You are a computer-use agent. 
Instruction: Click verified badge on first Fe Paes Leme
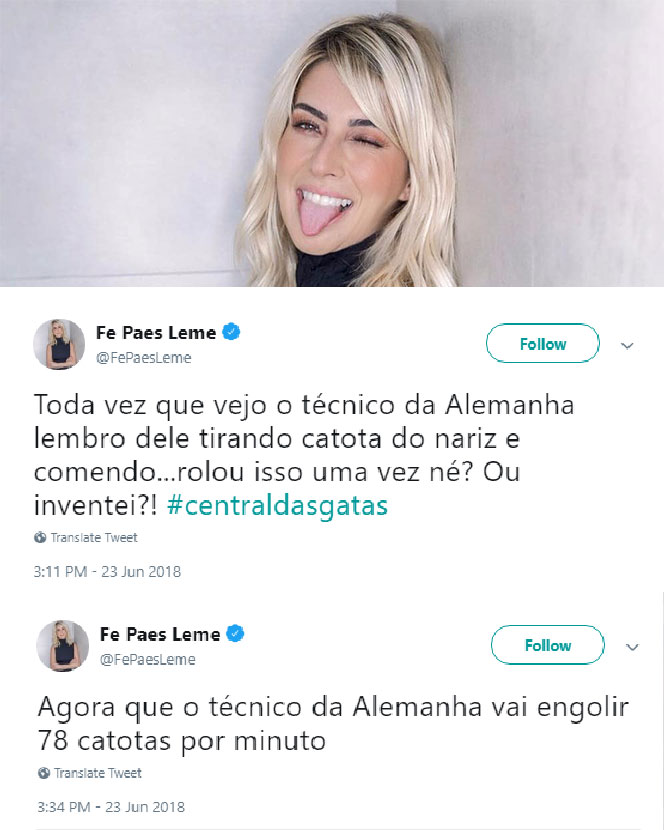tap(231, 332)
